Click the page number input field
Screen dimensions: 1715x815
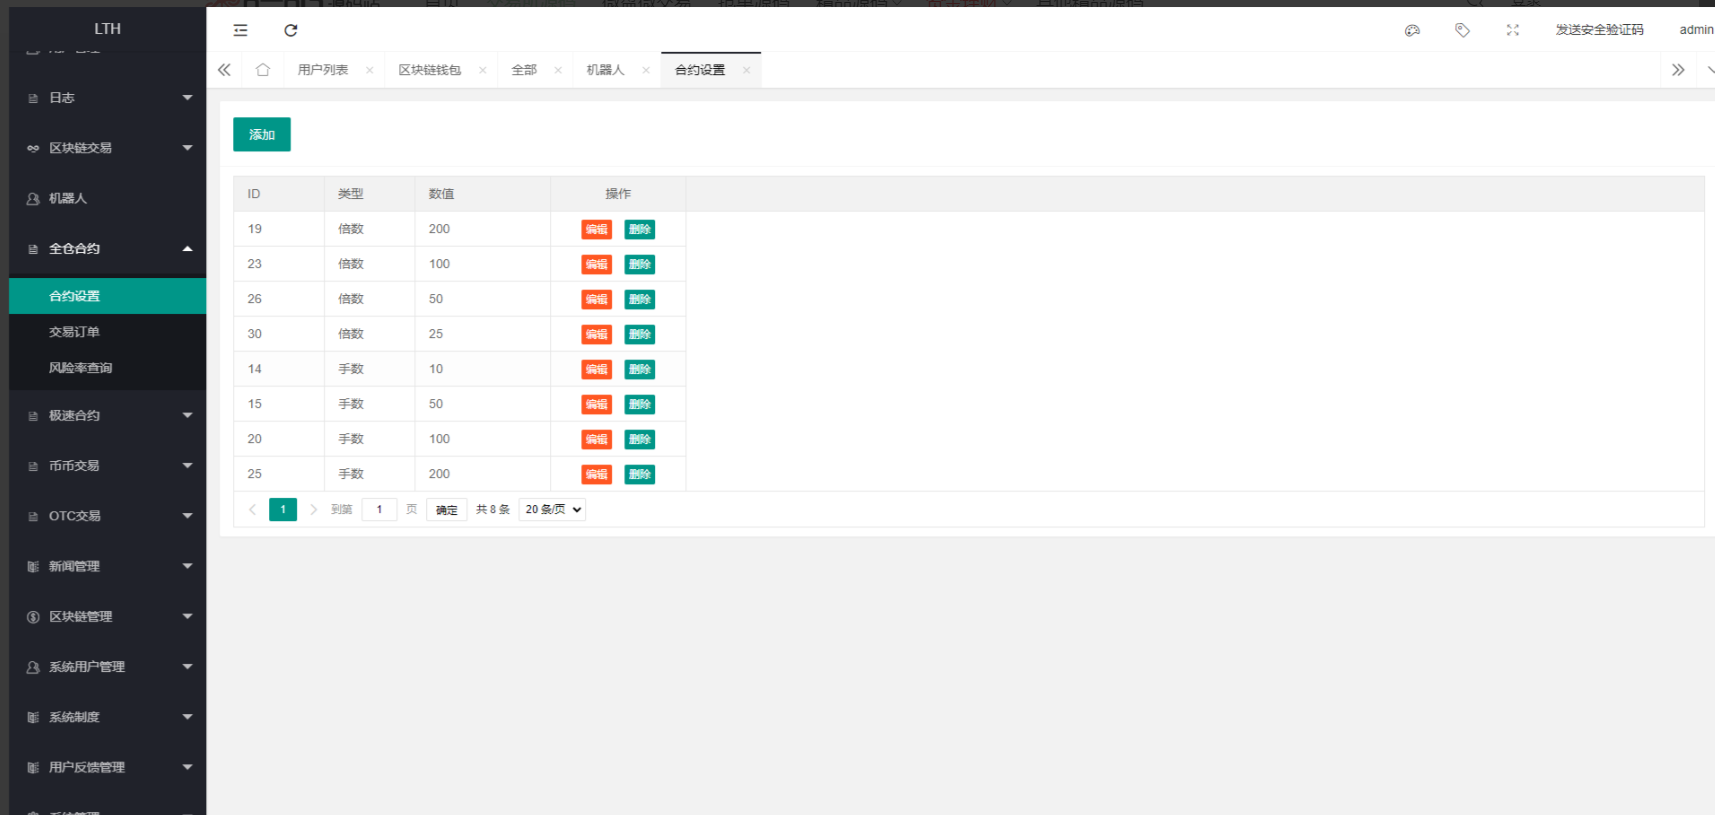[379, 510]
